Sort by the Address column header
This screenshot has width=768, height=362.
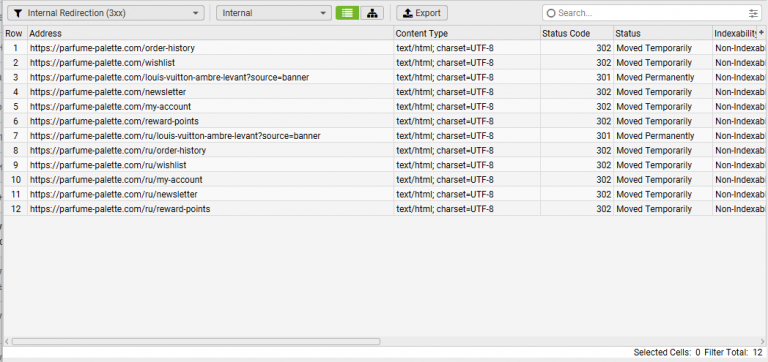211,33
